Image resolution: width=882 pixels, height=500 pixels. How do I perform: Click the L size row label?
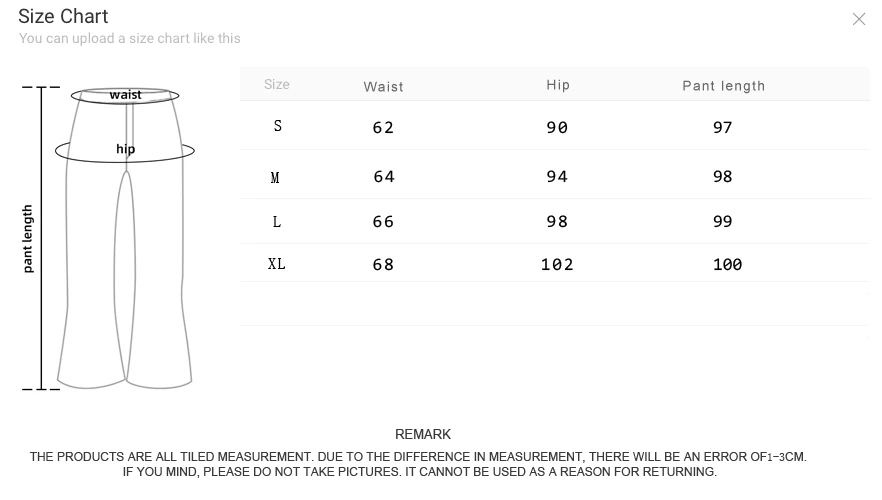(x=277, y=221)
